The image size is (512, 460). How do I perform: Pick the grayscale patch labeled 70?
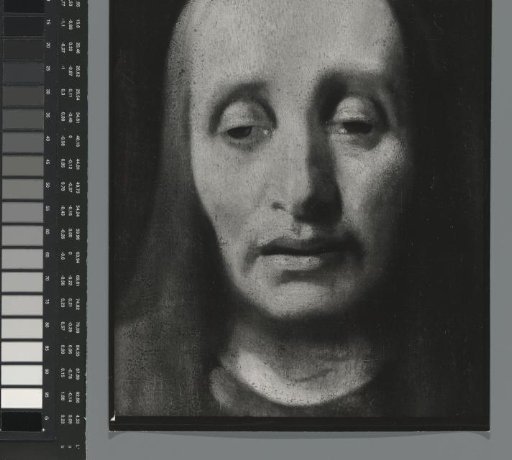[23, 282]
